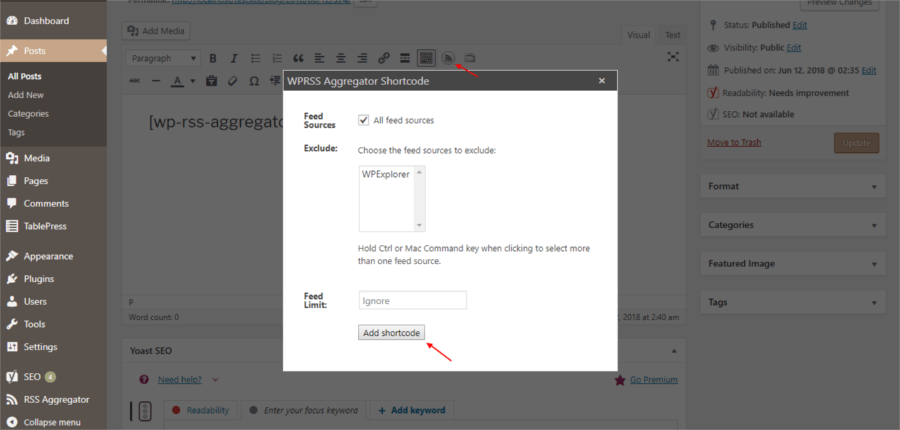The image size is (900, 430).
Task: Click Paste as text clipboard icon
Action: coord(211,81)
